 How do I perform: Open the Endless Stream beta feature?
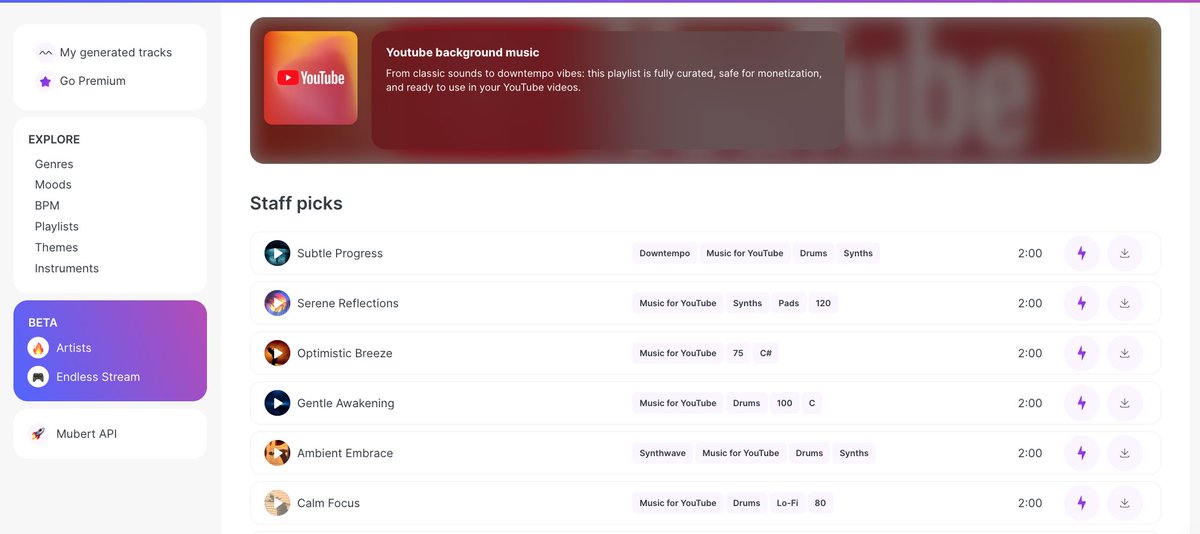coord(98,377)
